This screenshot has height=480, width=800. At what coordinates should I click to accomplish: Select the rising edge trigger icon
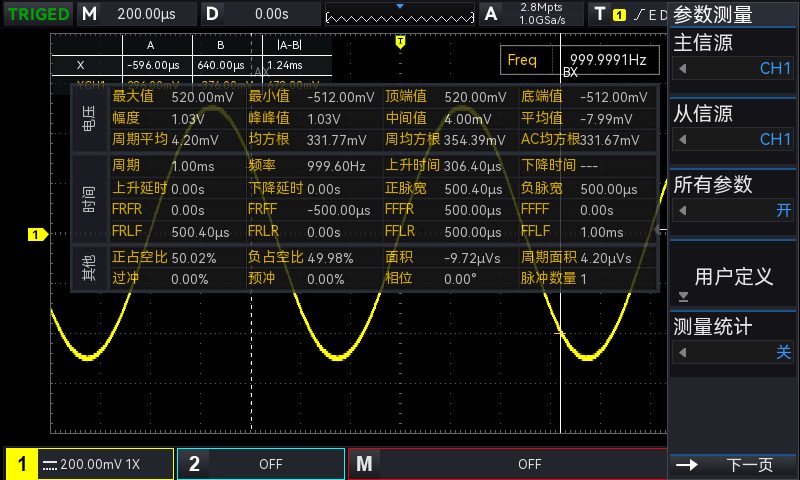639,14
